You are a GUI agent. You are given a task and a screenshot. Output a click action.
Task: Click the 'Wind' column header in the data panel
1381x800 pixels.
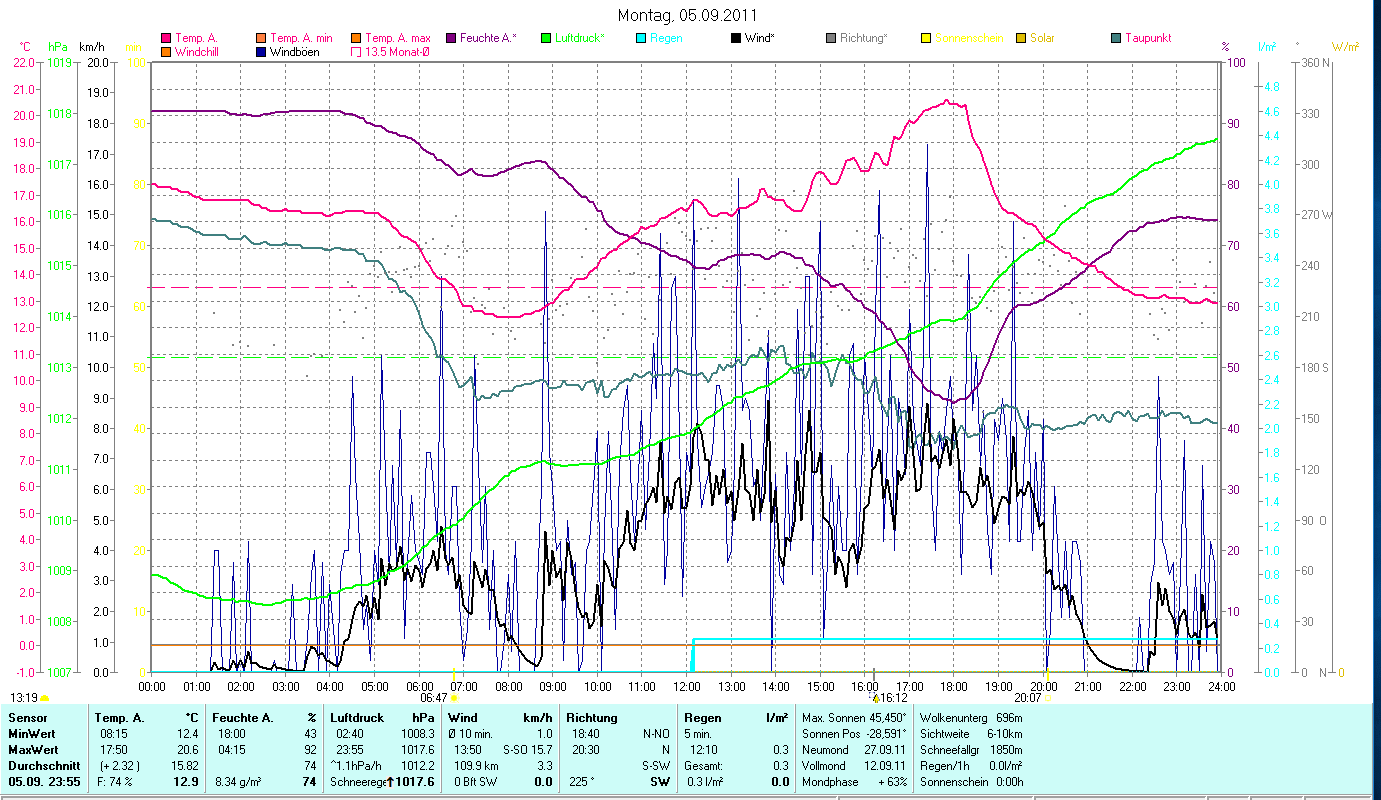(463, 718)
